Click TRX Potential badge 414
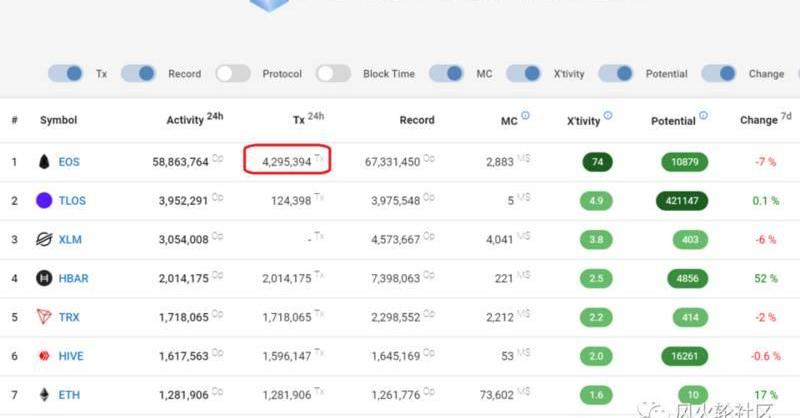800x418 pixels. point(690,317)
